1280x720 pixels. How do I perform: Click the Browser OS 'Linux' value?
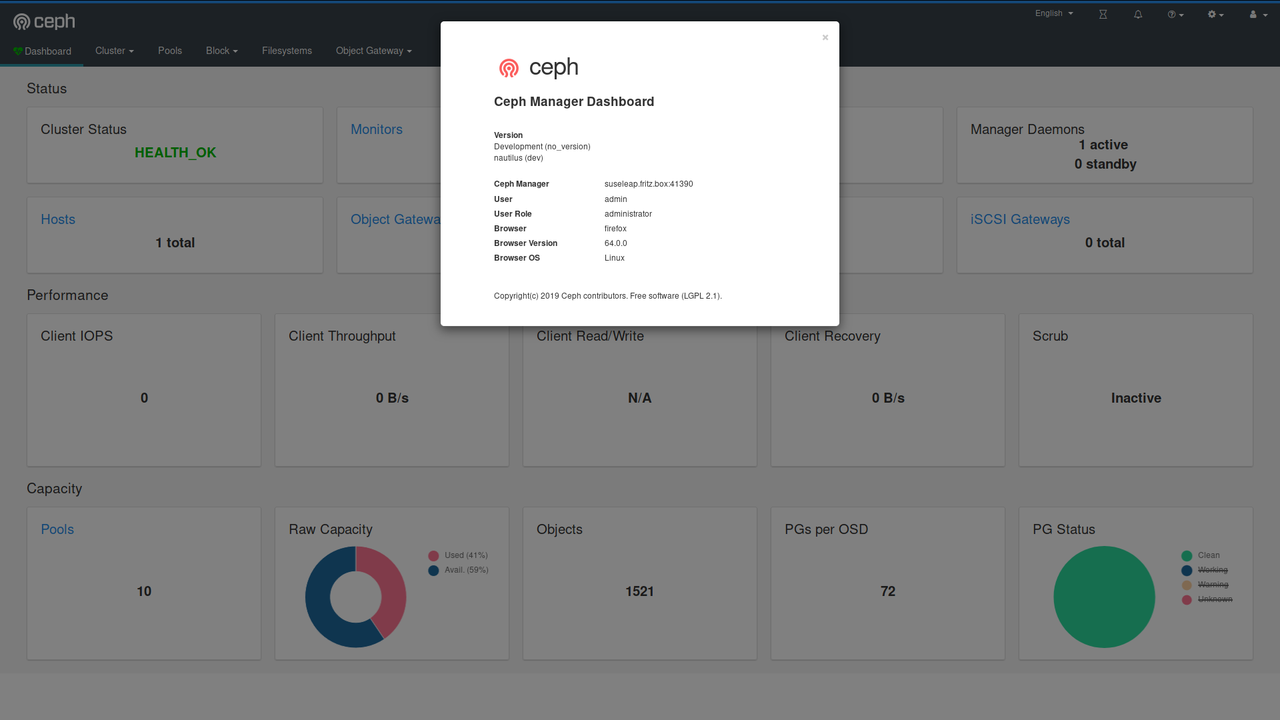coord(615,258)
